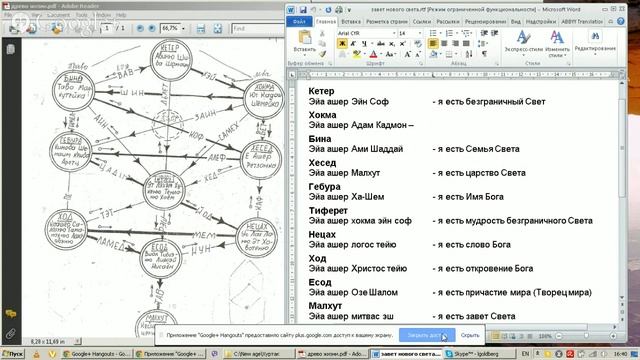Click the Decrease Indent icon
Viewport: 640px width, 360px height.
(x=484, y=33)
